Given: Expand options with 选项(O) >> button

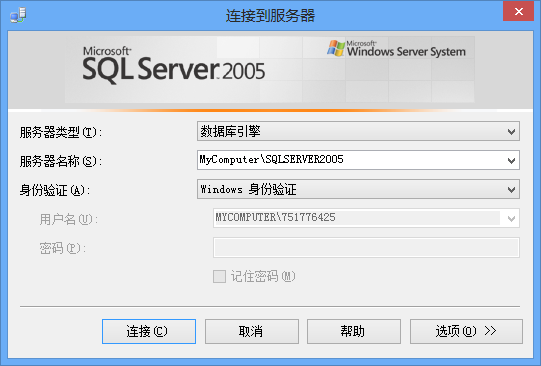Looking at the screenshot, I should coord(466,332).
